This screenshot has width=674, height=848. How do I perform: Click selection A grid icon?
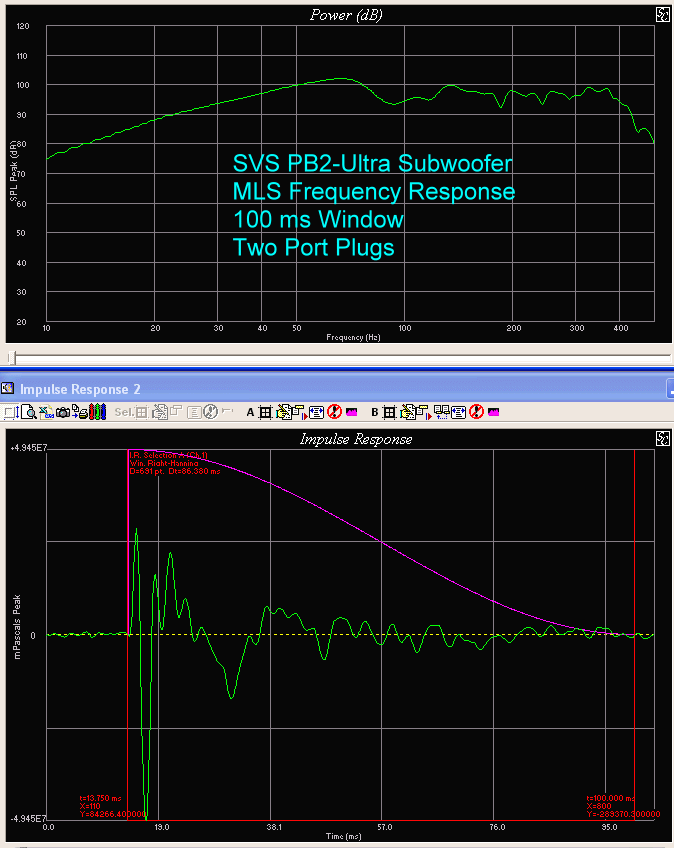(x=266, y=413)
